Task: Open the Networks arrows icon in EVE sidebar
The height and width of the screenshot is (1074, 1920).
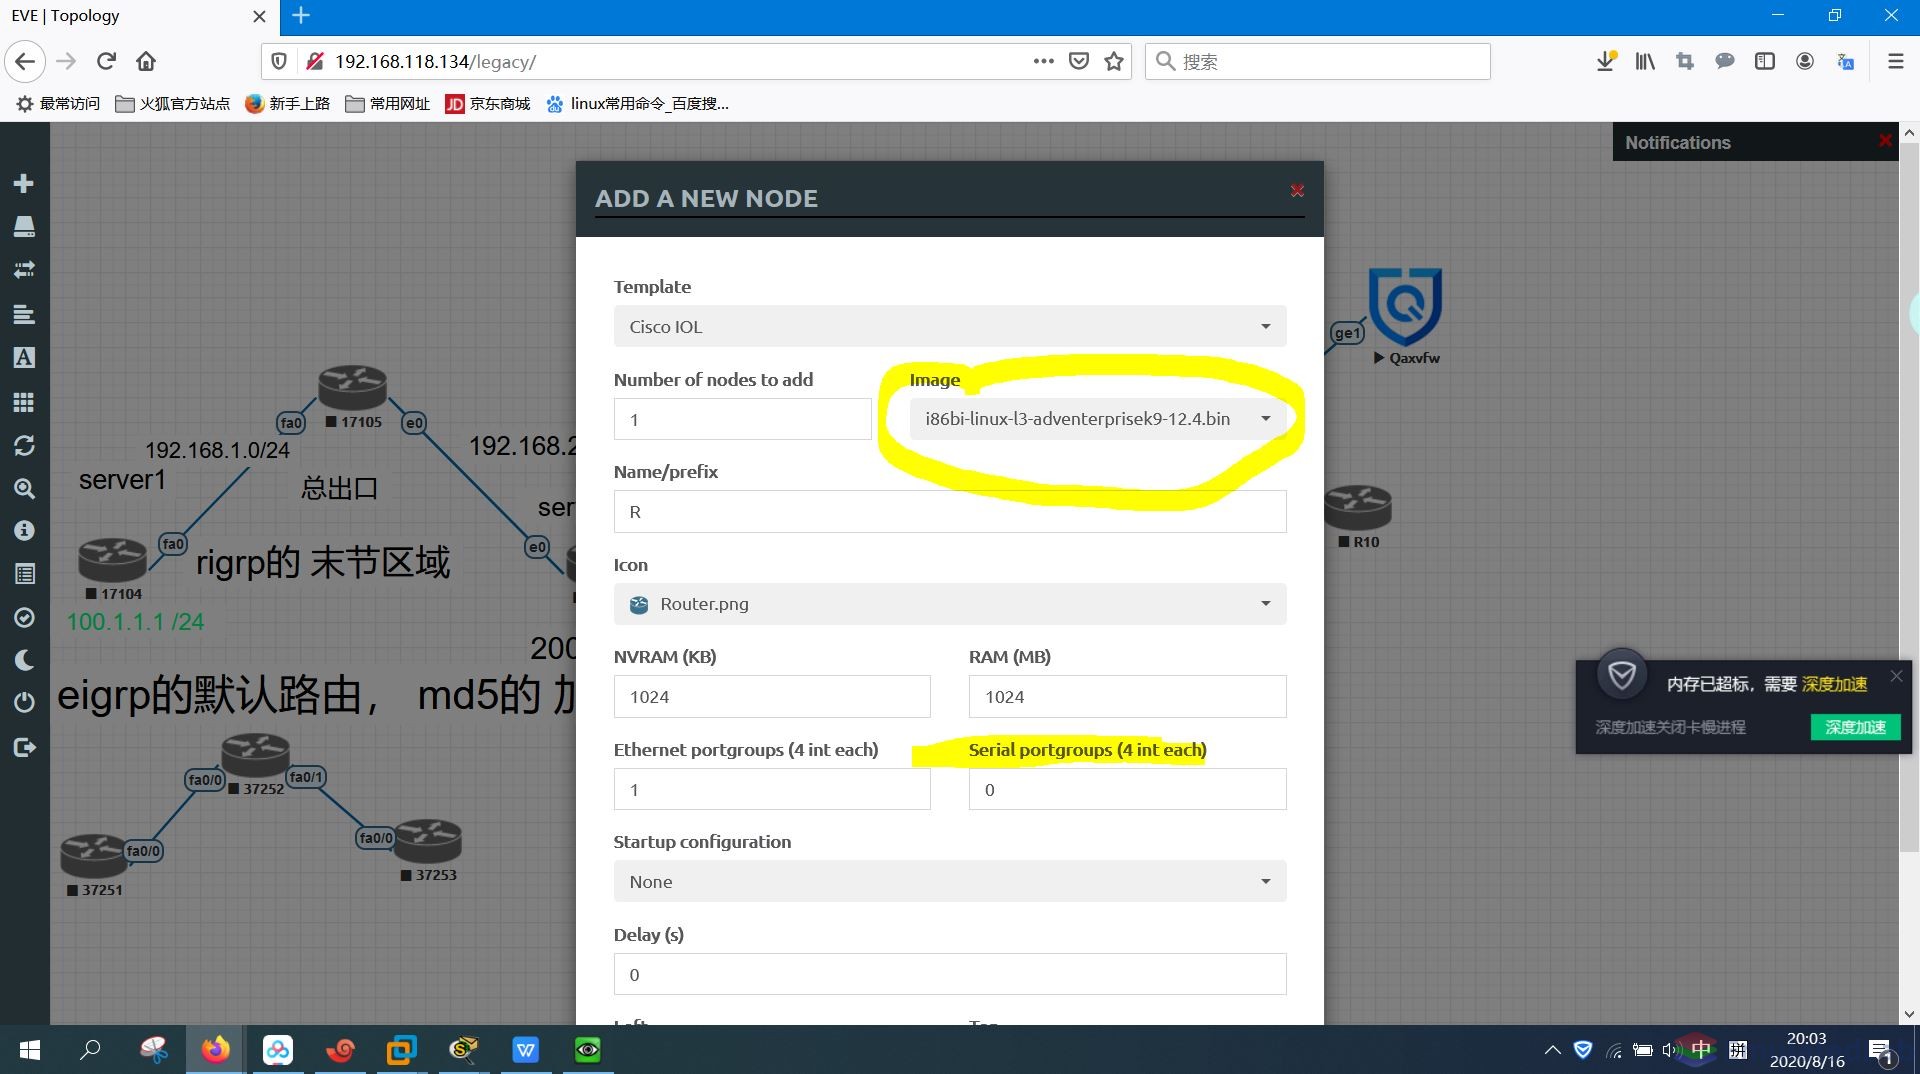Action: [x=24, y=270]
